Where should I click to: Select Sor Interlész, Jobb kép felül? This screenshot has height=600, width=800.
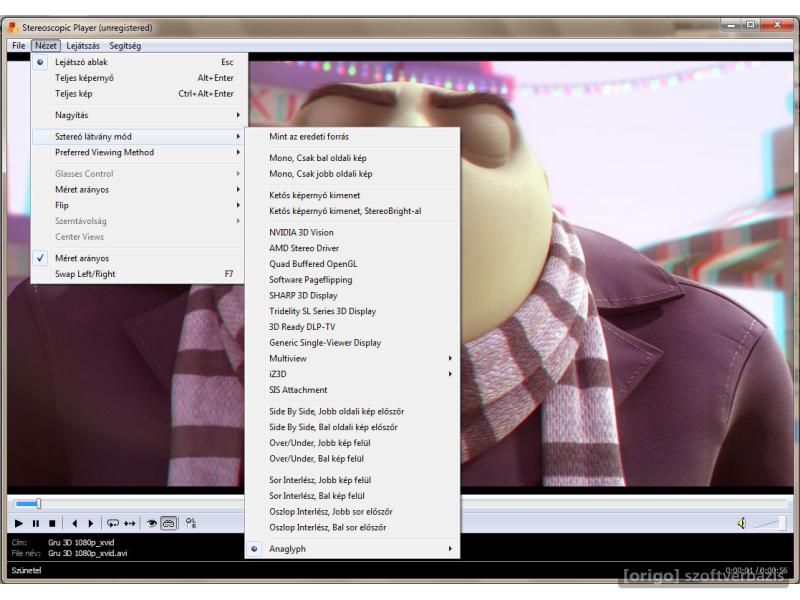(352, 481)
